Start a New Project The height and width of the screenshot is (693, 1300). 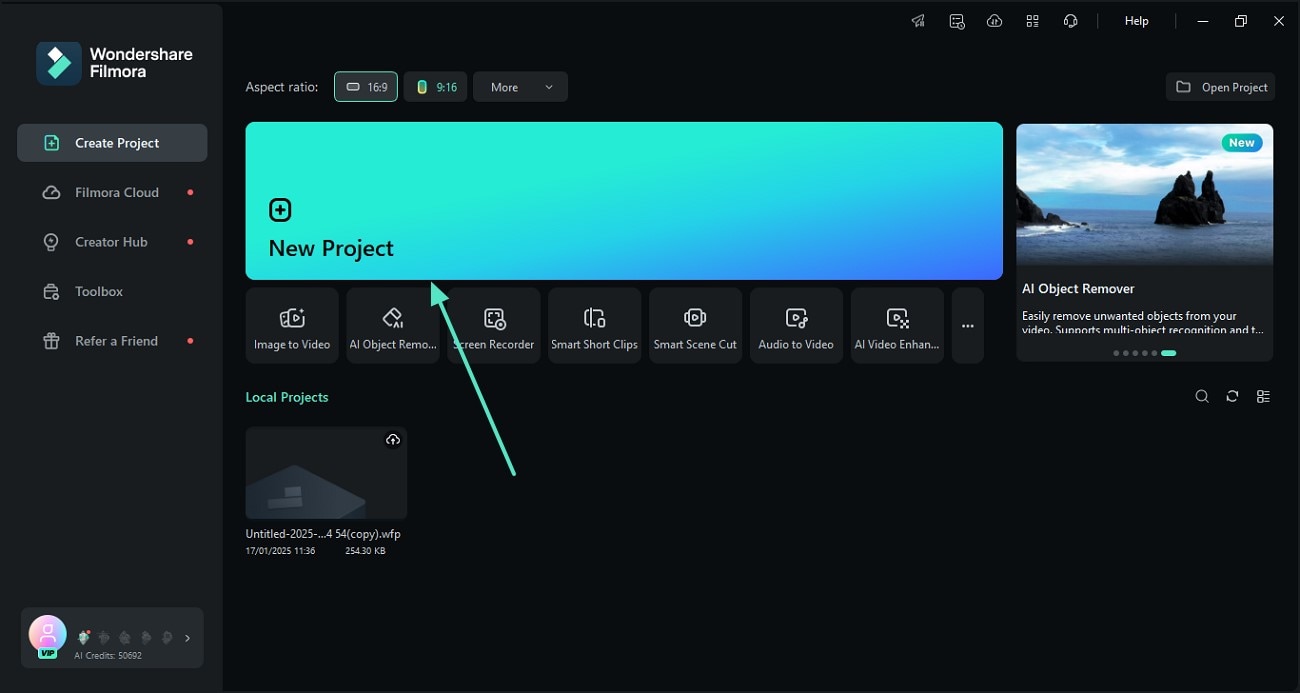624,201
